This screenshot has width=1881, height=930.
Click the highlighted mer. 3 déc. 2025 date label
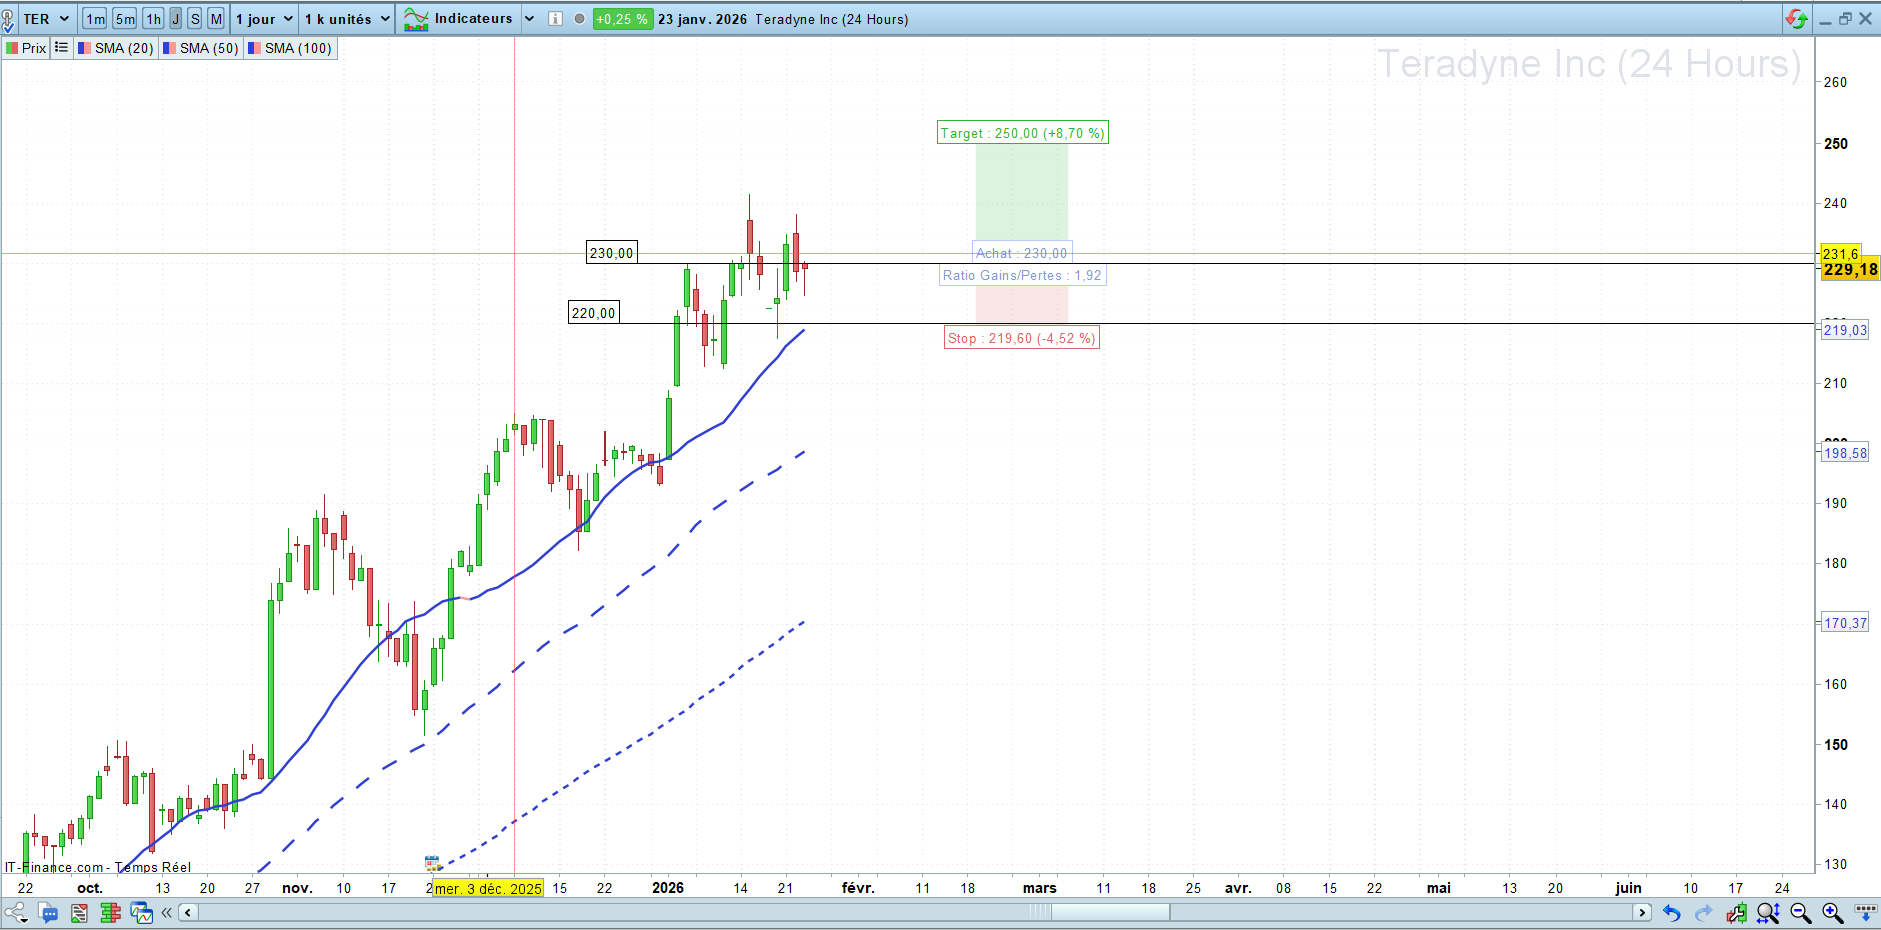[488, 888]
